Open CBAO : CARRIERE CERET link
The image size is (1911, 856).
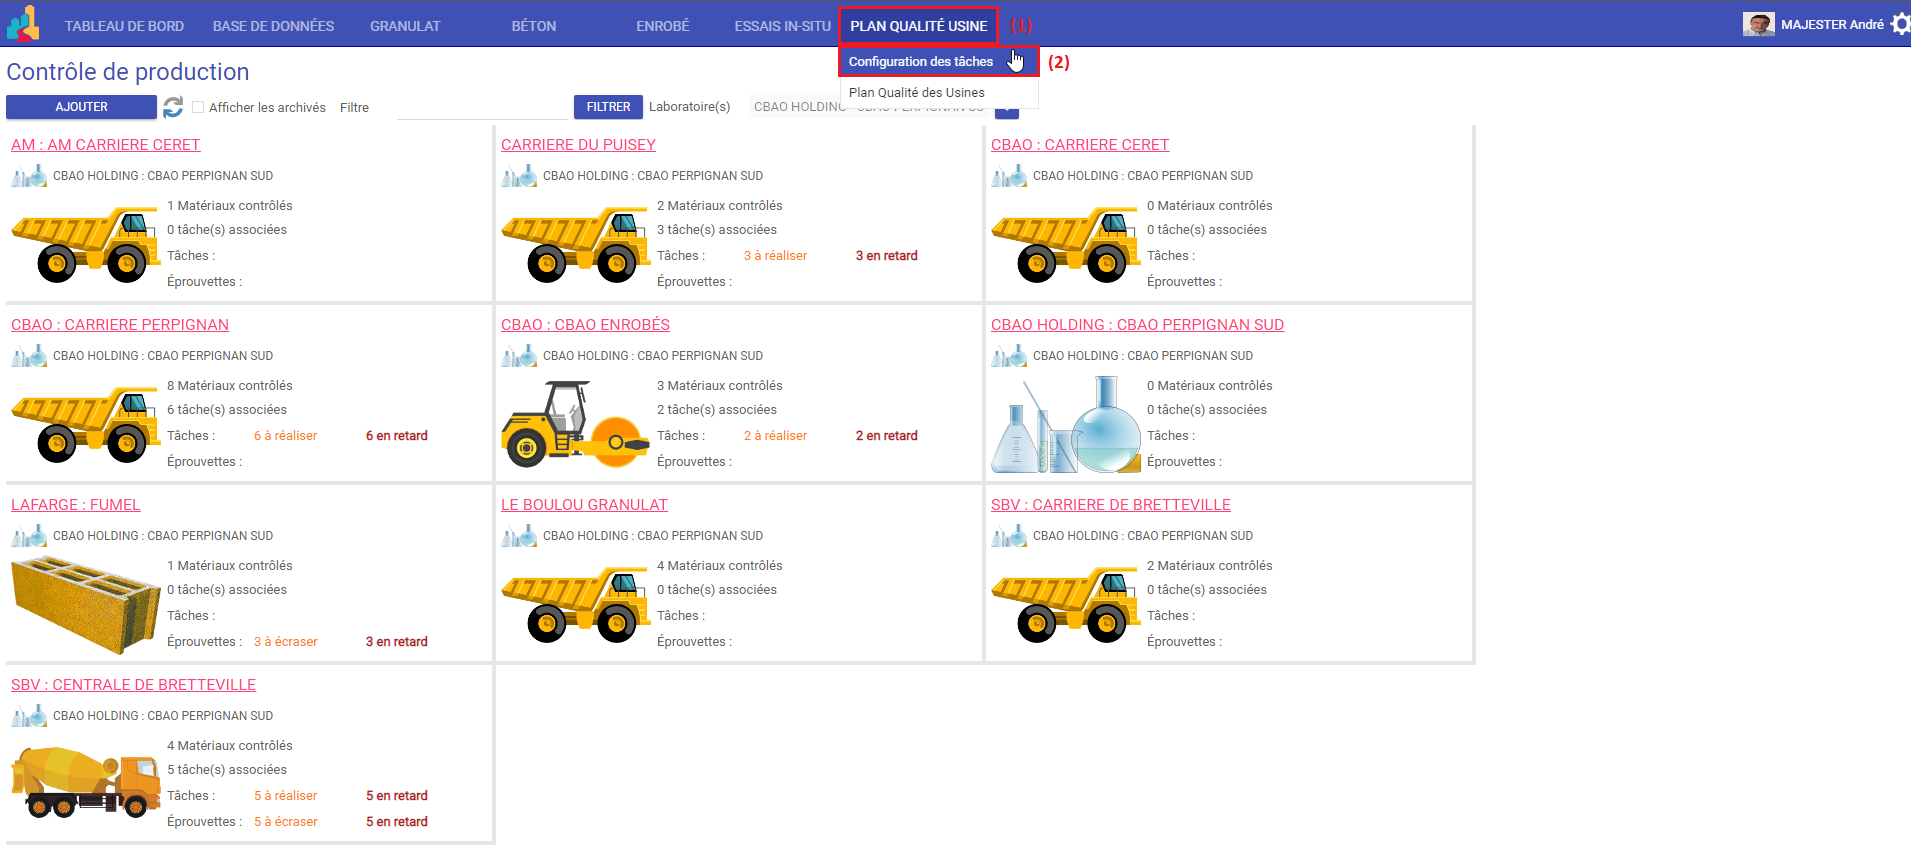1080,145
